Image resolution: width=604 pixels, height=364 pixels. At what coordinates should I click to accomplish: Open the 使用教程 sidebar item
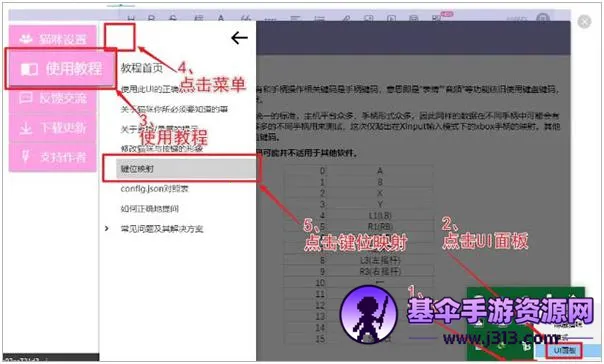(x=61, y=69)
